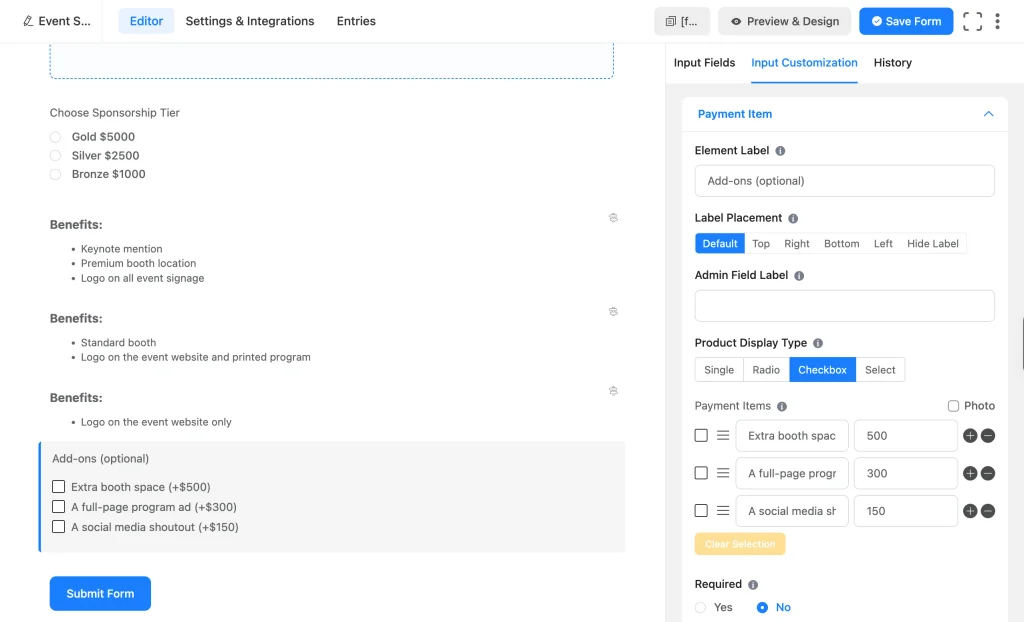Switch to the Input Fields tab
This screenshot has width=1024, height=622.
tap(704, 63)
